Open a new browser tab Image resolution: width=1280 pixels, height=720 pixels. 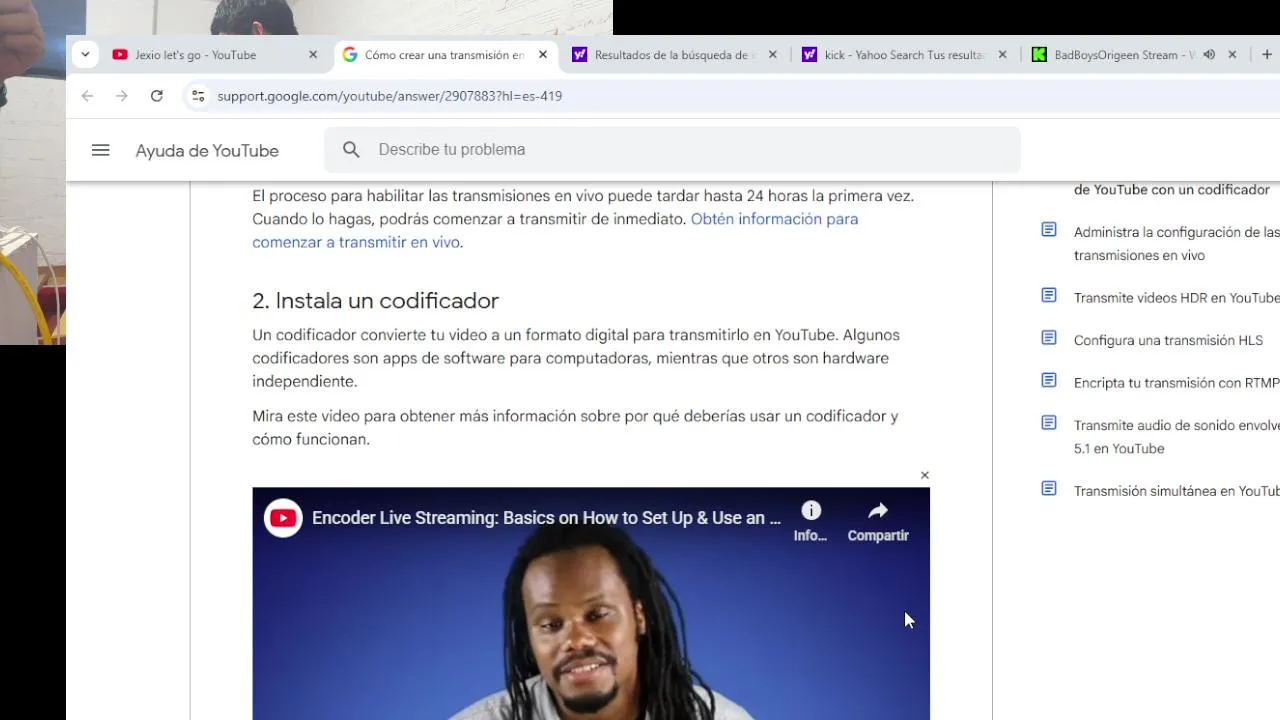pos(1267,55)
